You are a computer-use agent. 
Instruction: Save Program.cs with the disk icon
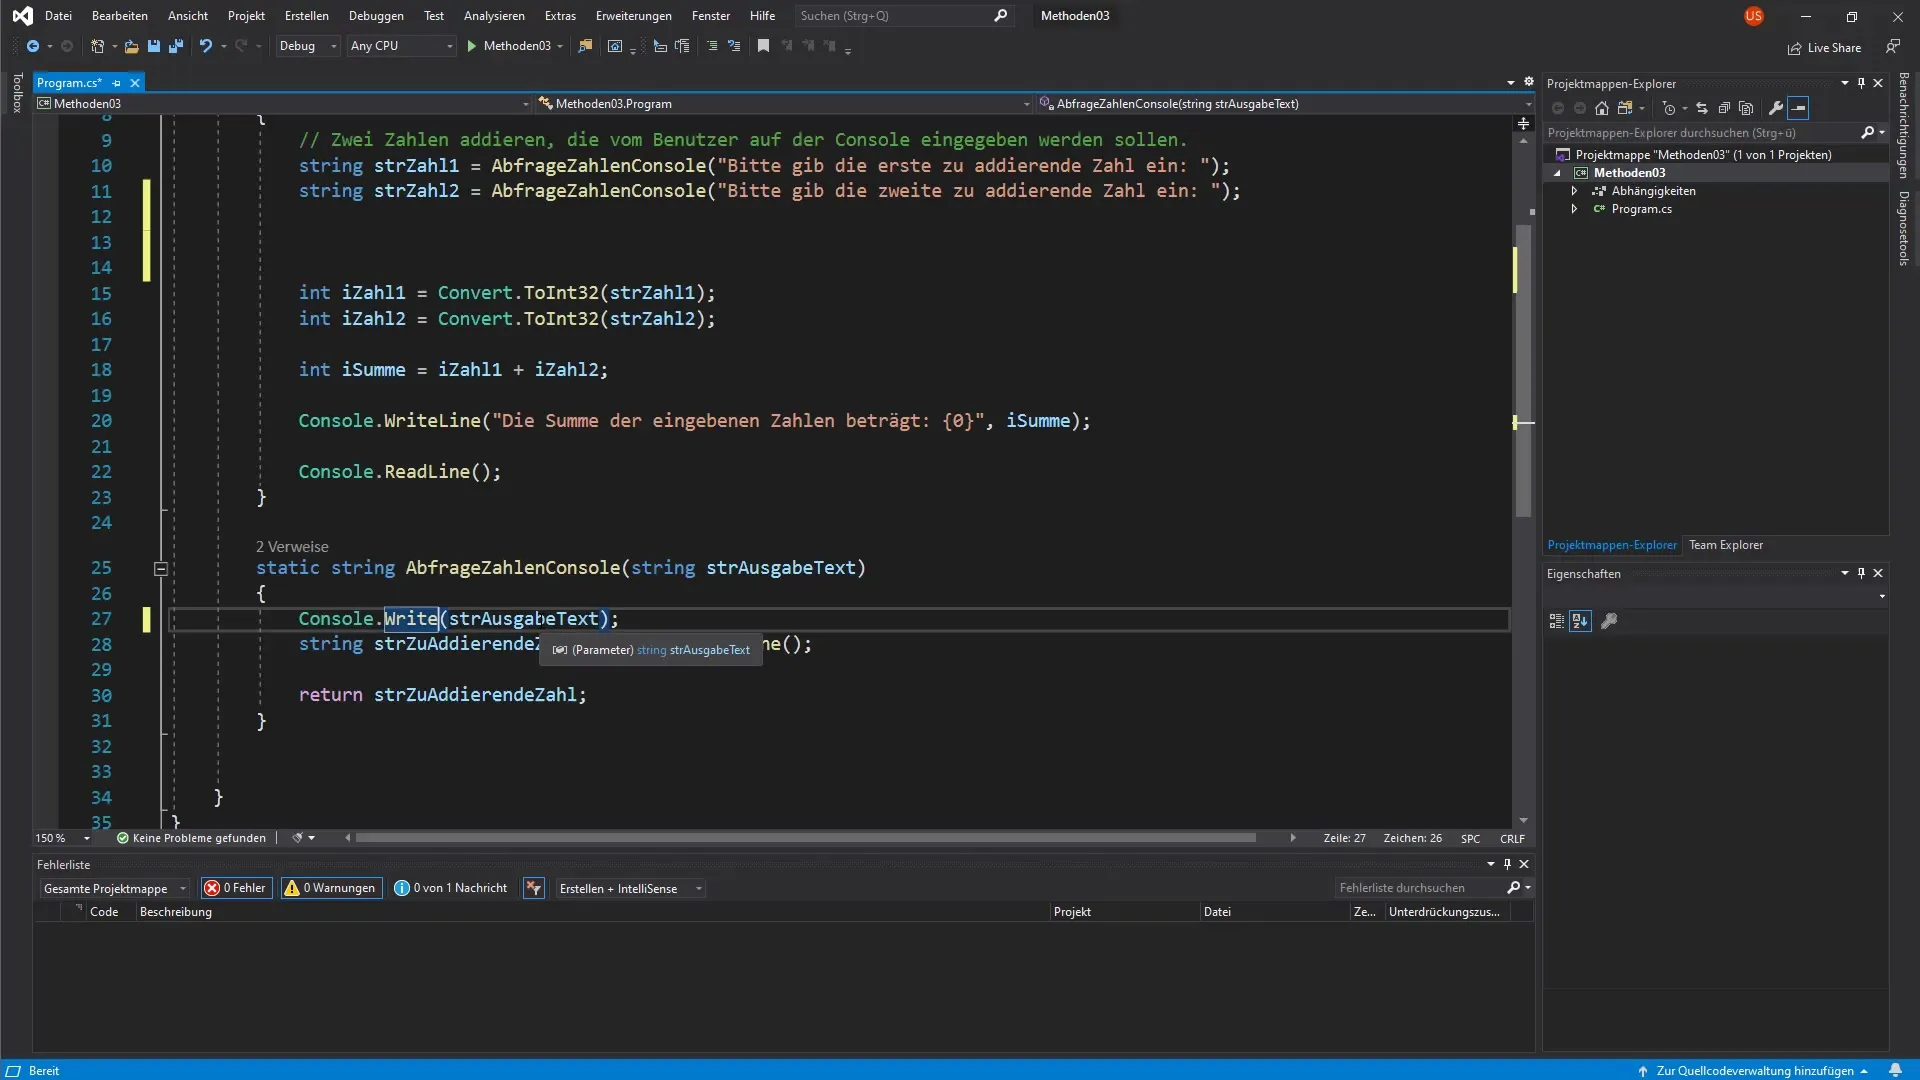(x=154, y=46)
